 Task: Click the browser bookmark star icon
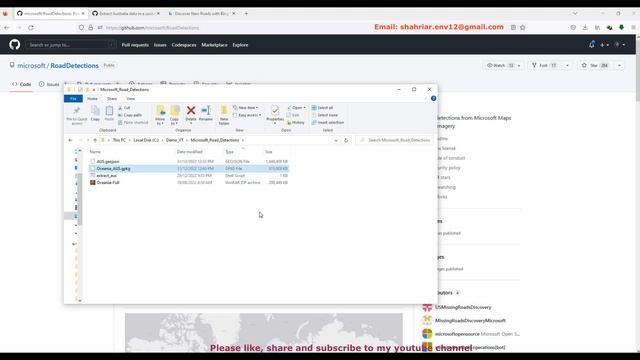tap(522, 27)
